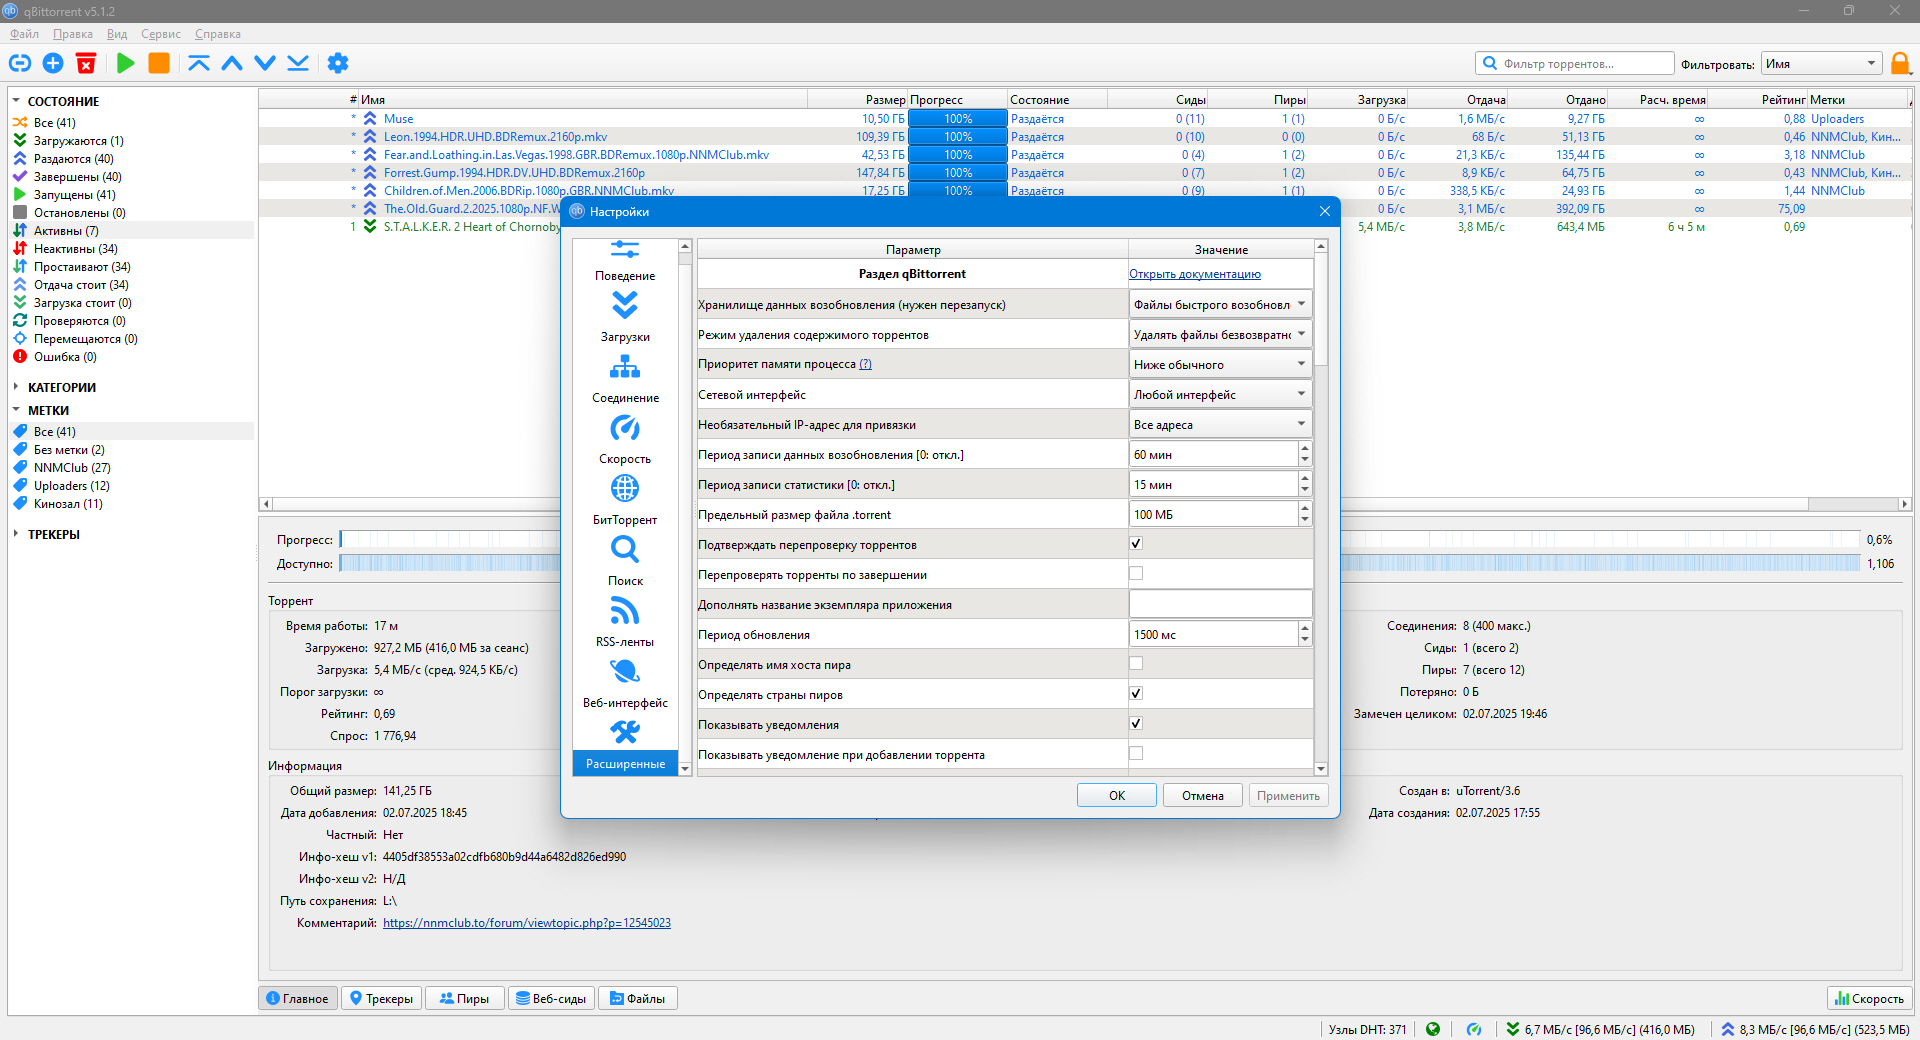Open the 'Фильтровать: Имя' dropdown
Image resolution: width=1920 pixels, height=1040 pixels.
point(1821,64)
